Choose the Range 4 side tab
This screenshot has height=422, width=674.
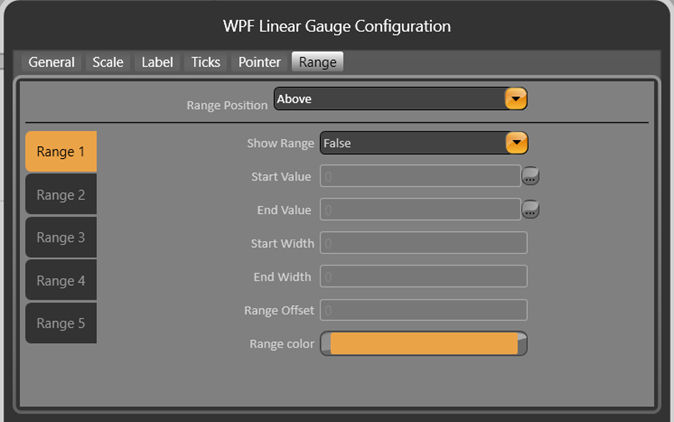pos(61,281)
